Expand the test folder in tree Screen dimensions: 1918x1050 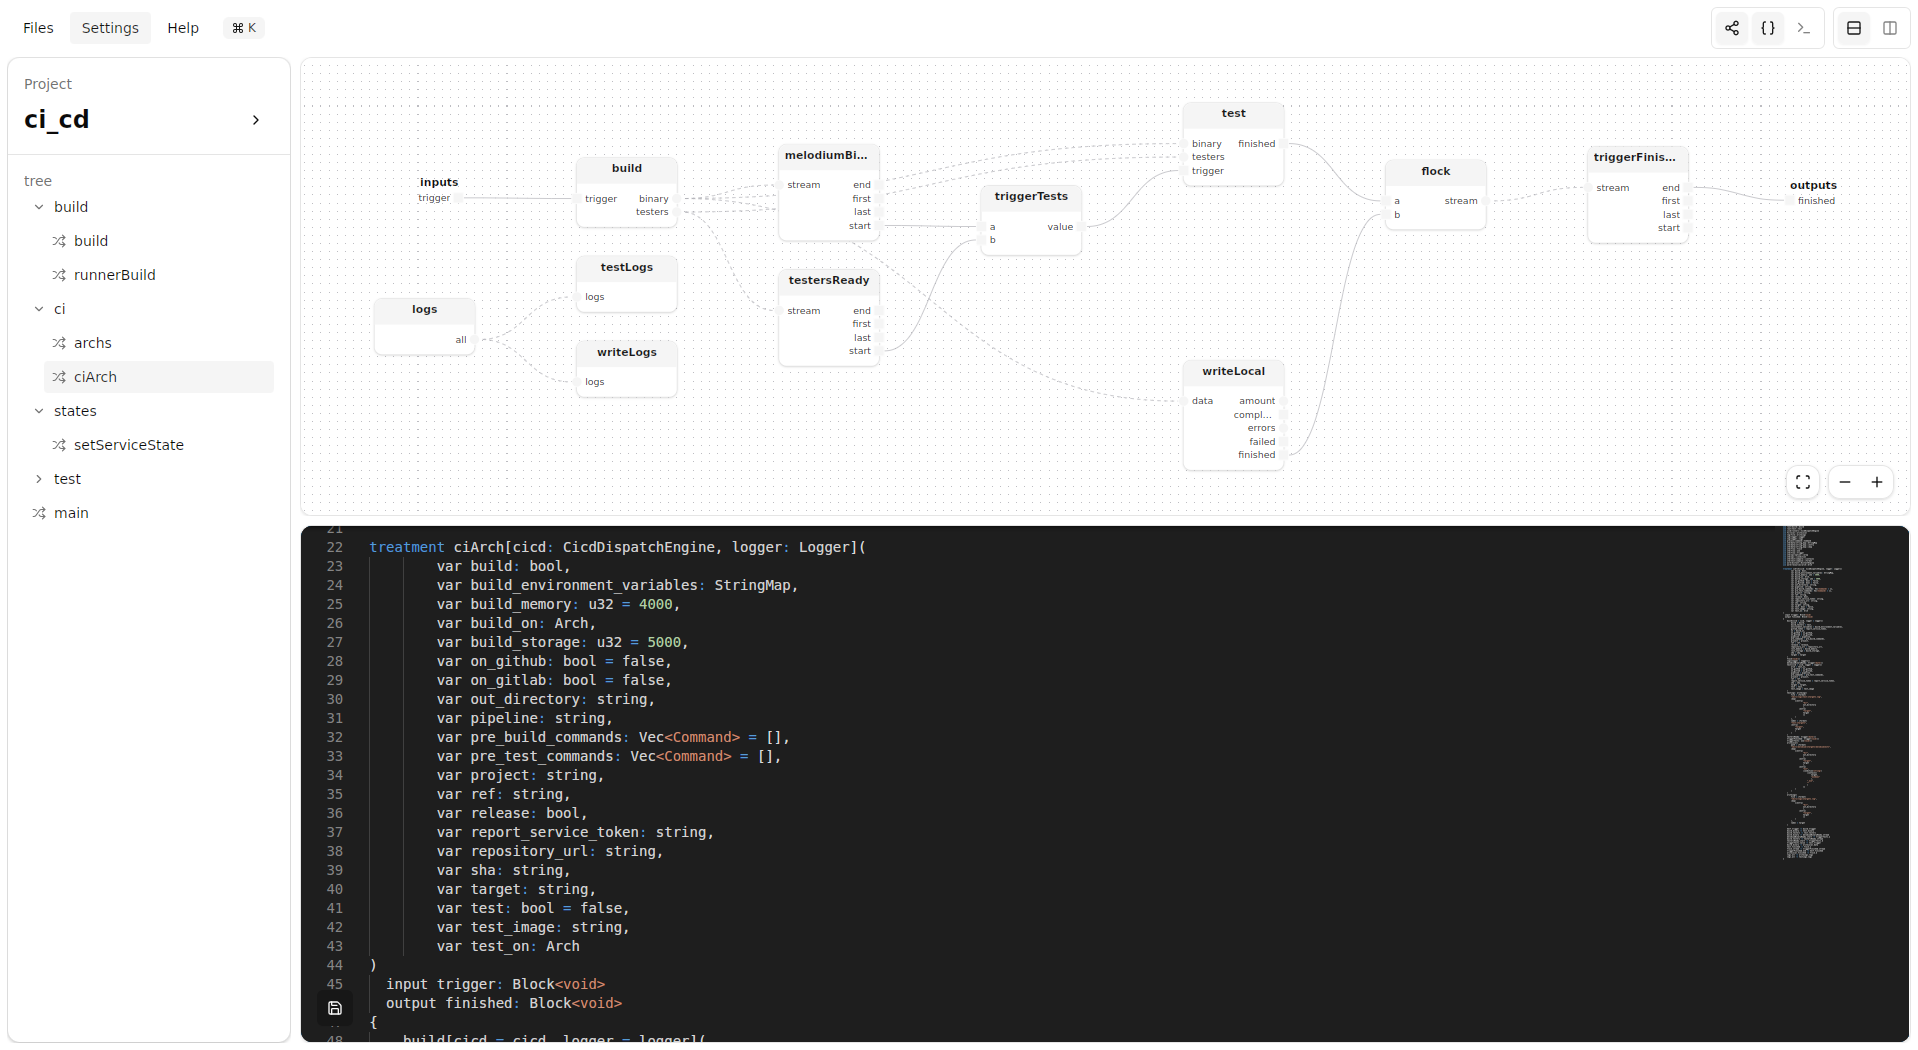click(39, 479)
